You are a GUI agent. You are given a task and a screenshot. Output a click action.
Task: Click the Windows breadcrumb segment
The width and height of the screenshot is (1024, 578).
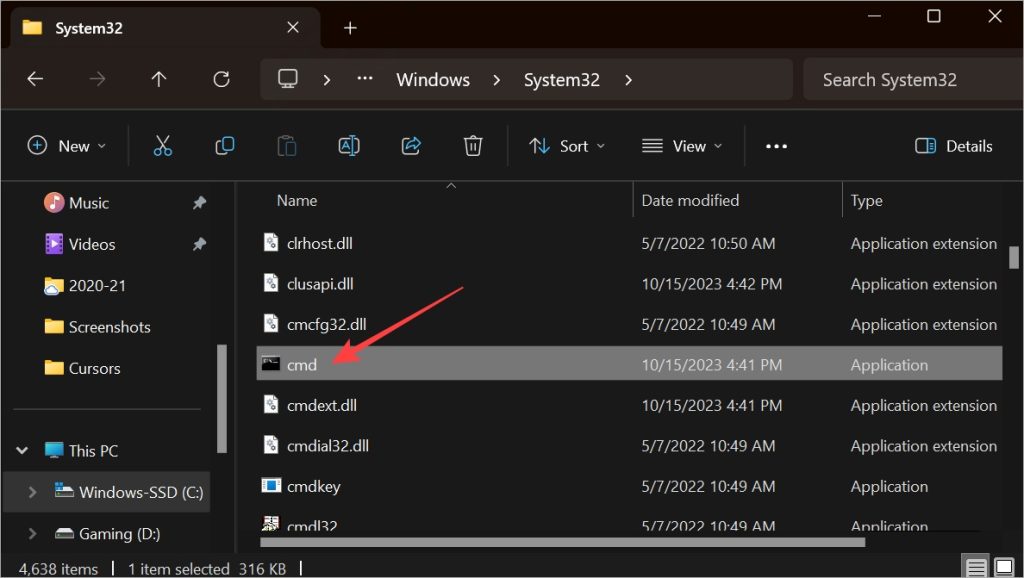click(x=433, y=80)
